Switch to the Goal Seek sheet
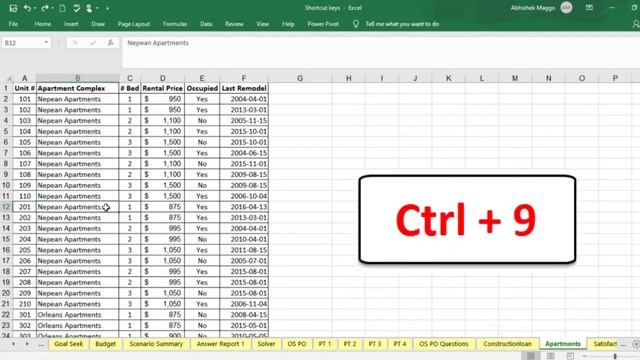The width and height of the screenshot is (640, 360). 69,344
